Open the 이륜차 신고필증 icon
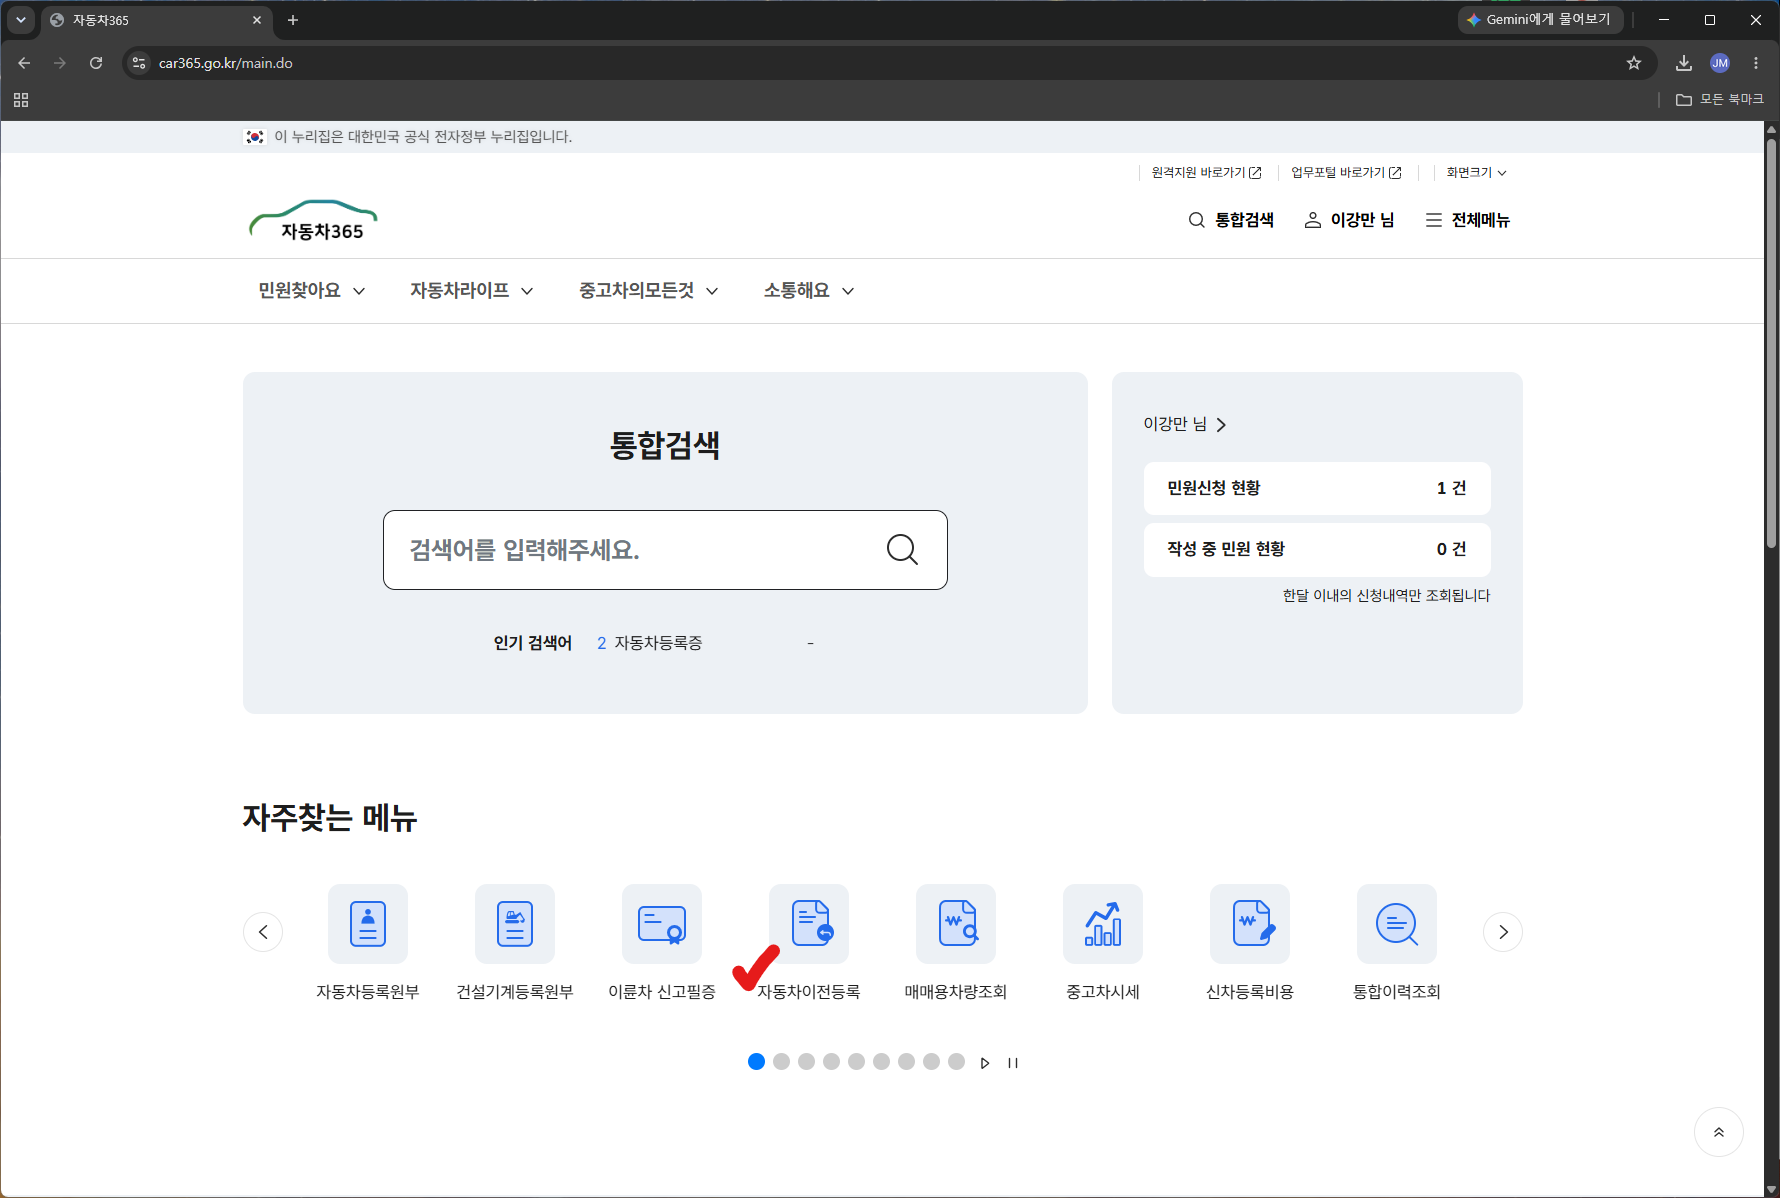The image size is (1780, 1198). click(662, 924)
